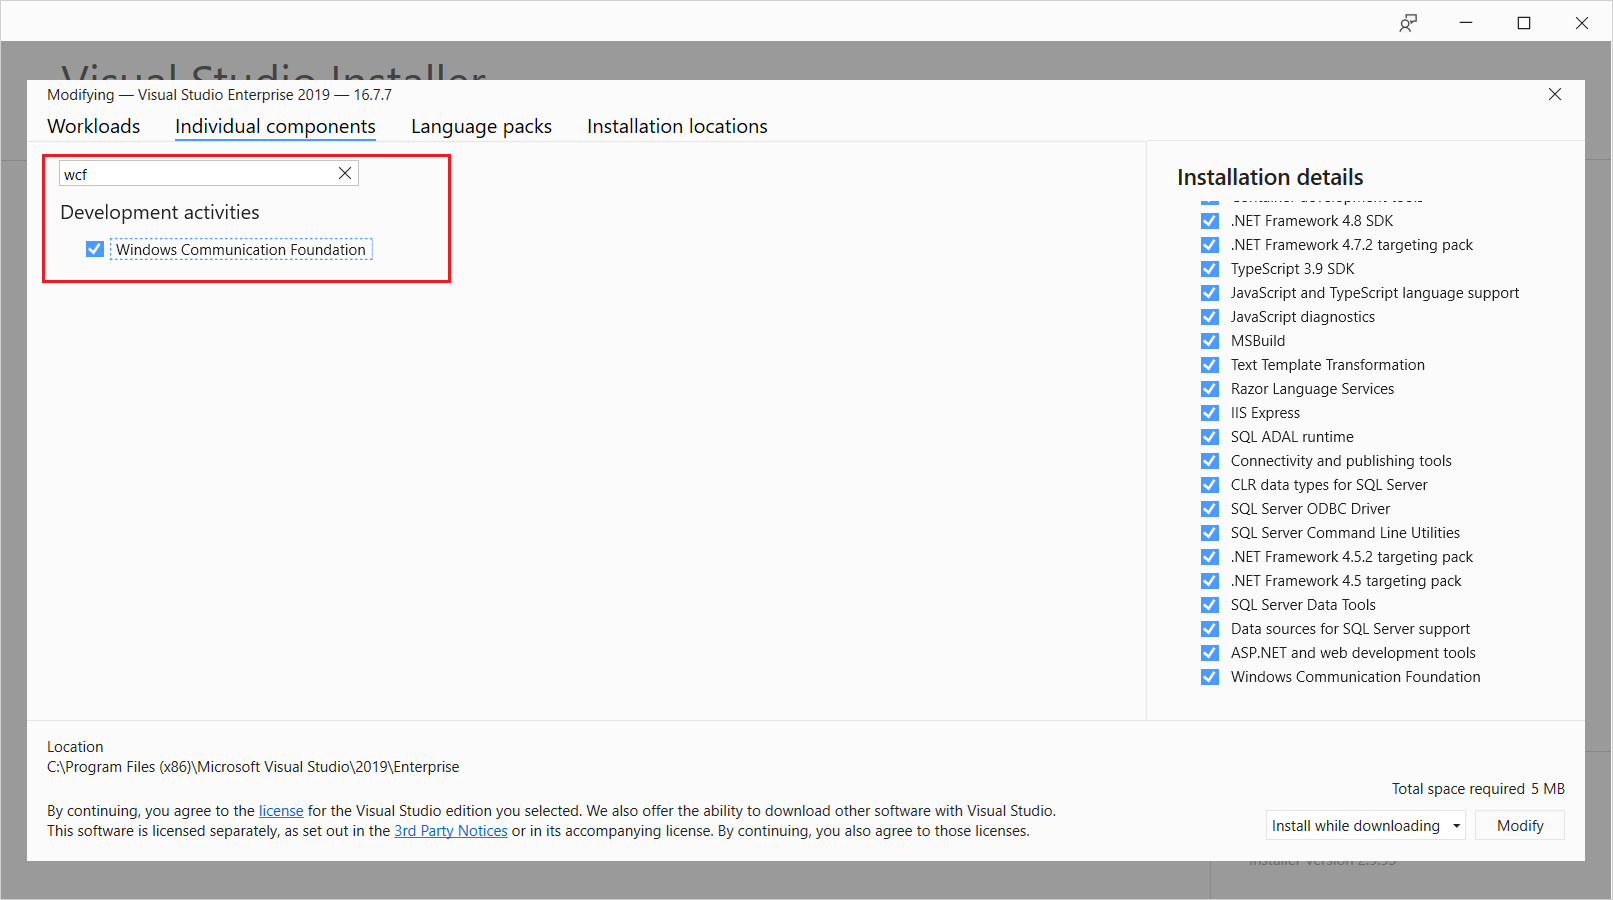Toggle JavaScript and TypeScript language support
1613x900 pixels.
point(1210,293)
